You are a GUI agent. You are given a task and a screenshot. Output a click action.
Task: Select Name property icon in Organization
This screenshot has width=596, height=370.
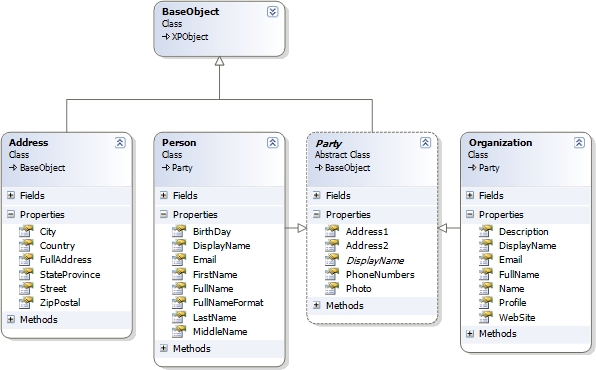pos(485,288)
